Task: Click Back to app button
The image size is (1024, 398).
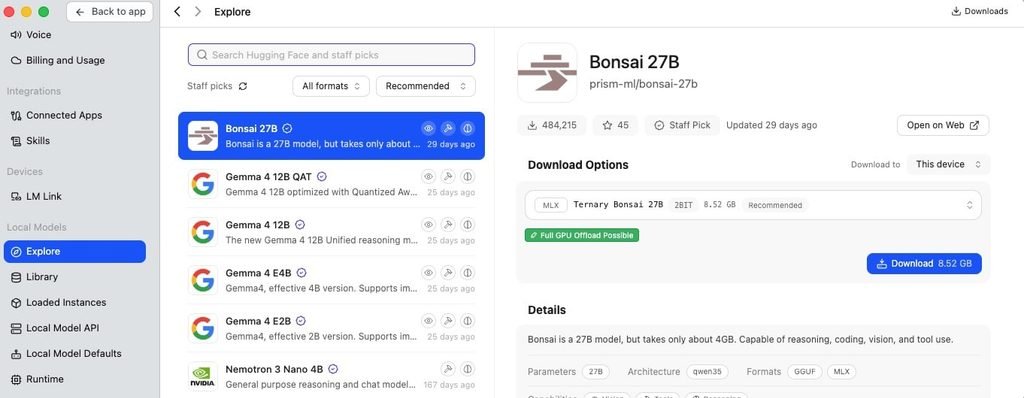Action: [x=110, y=12]
